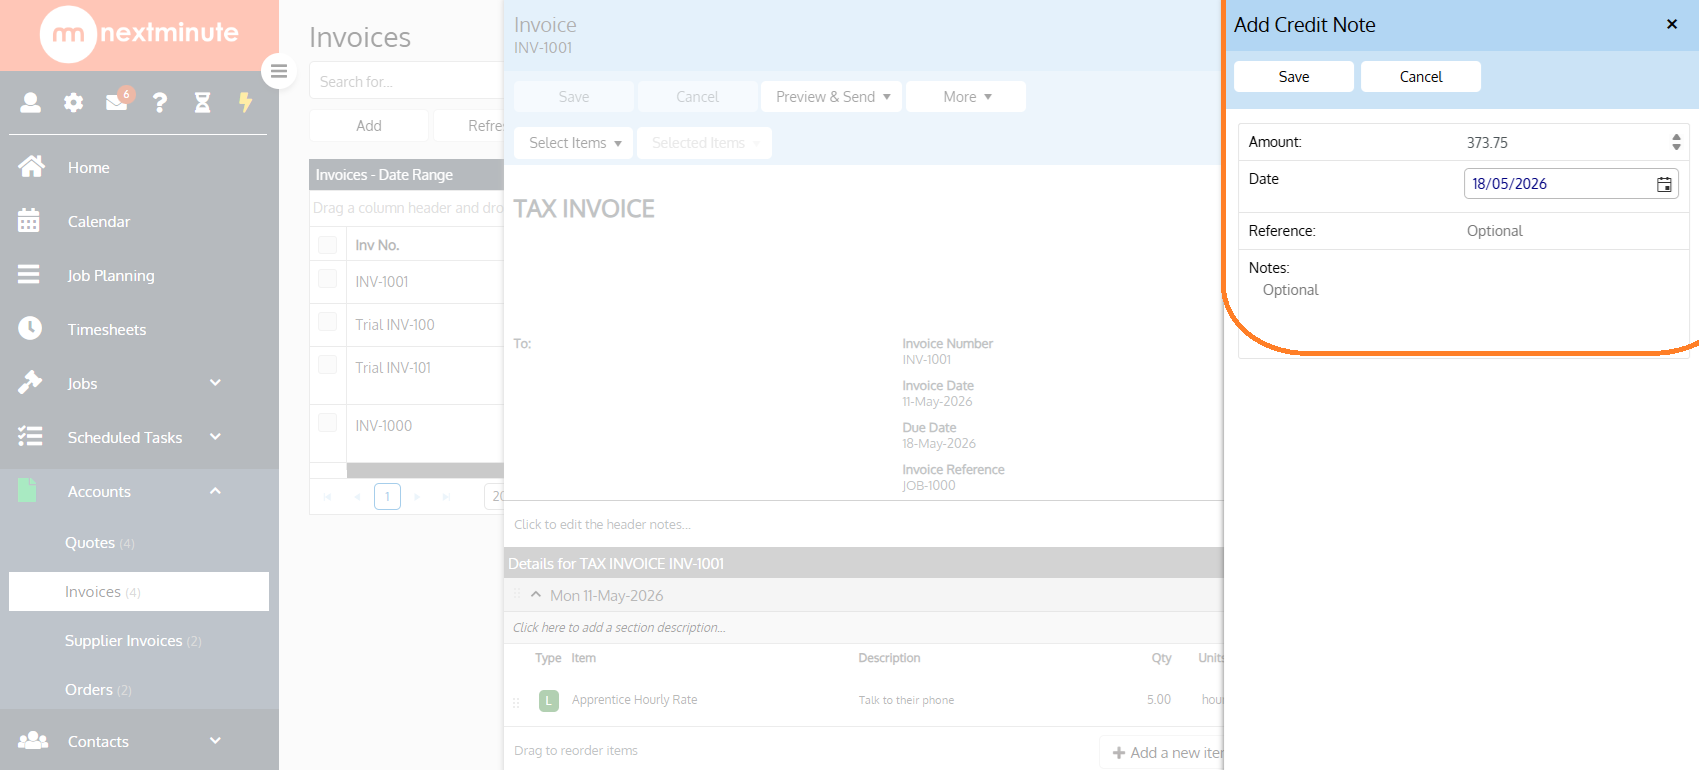This screenshot has width=1699, height=770.
Task: Open Orders menu item
Action: point(98,689)
